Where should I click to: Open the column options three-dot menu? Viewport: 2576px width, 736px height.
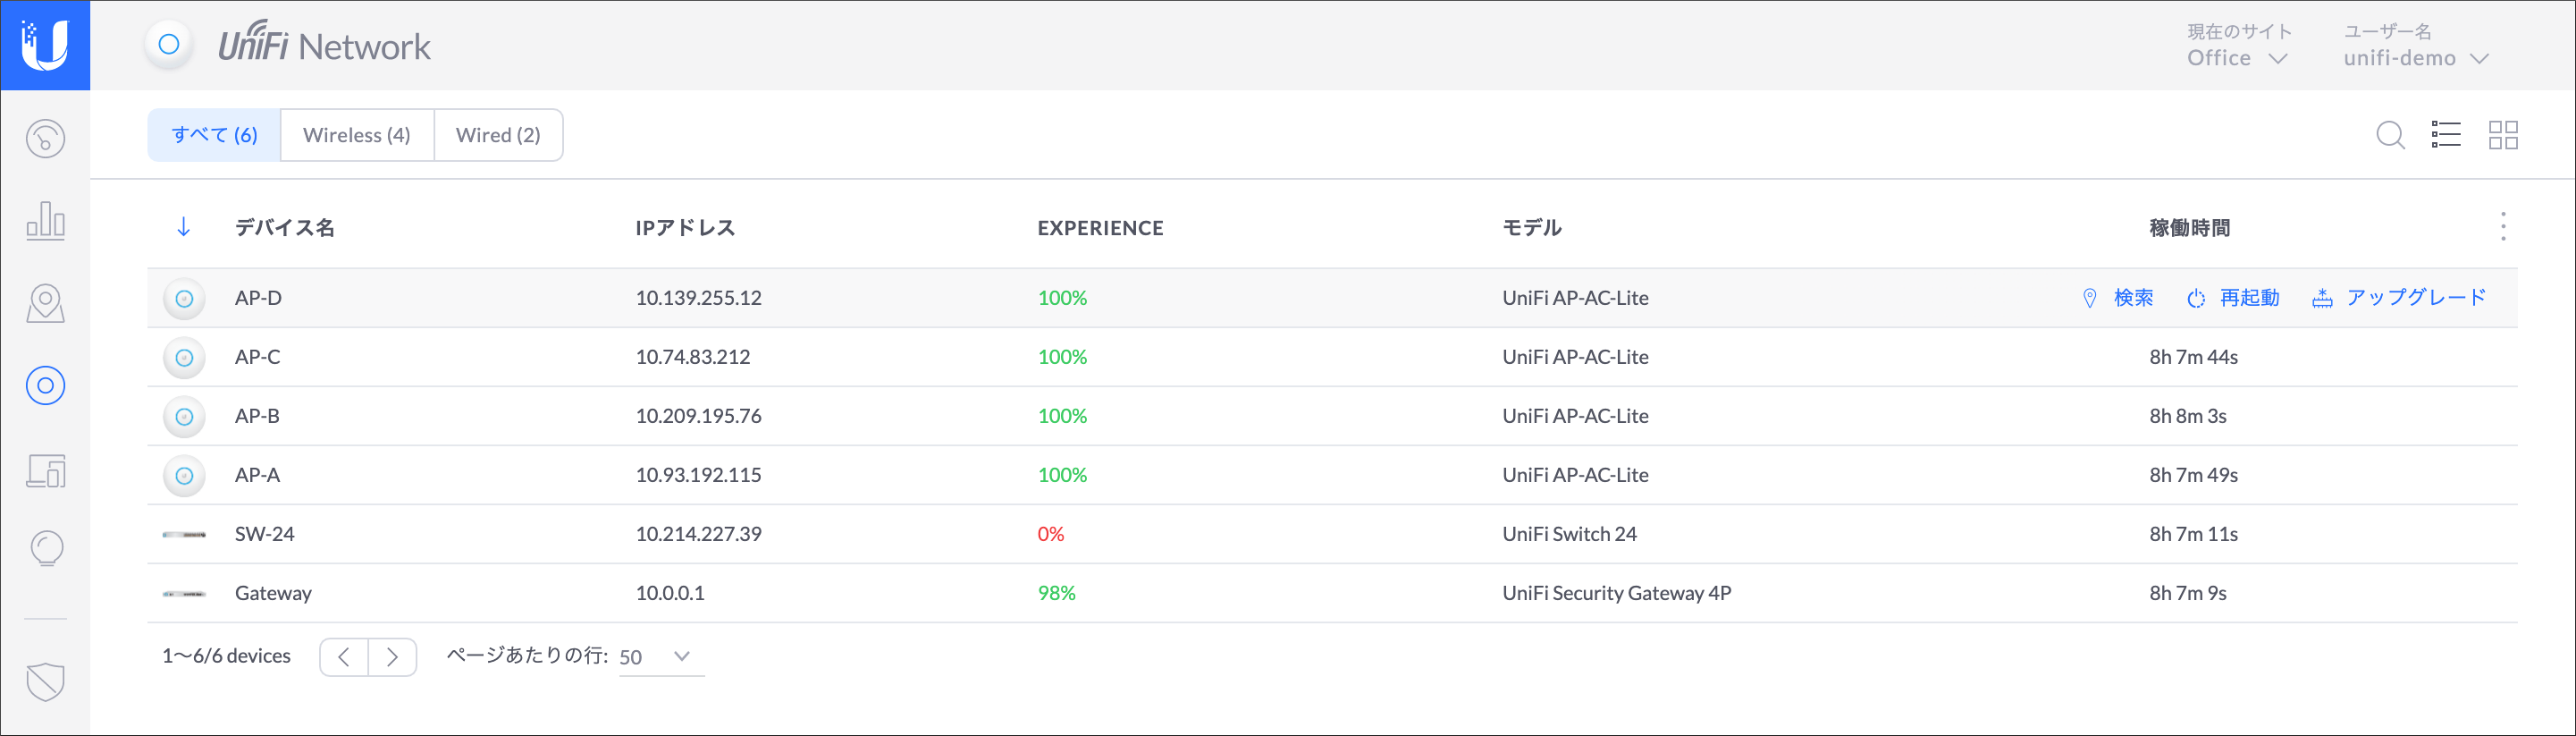pyautogui.click(x=2503, y=227)
